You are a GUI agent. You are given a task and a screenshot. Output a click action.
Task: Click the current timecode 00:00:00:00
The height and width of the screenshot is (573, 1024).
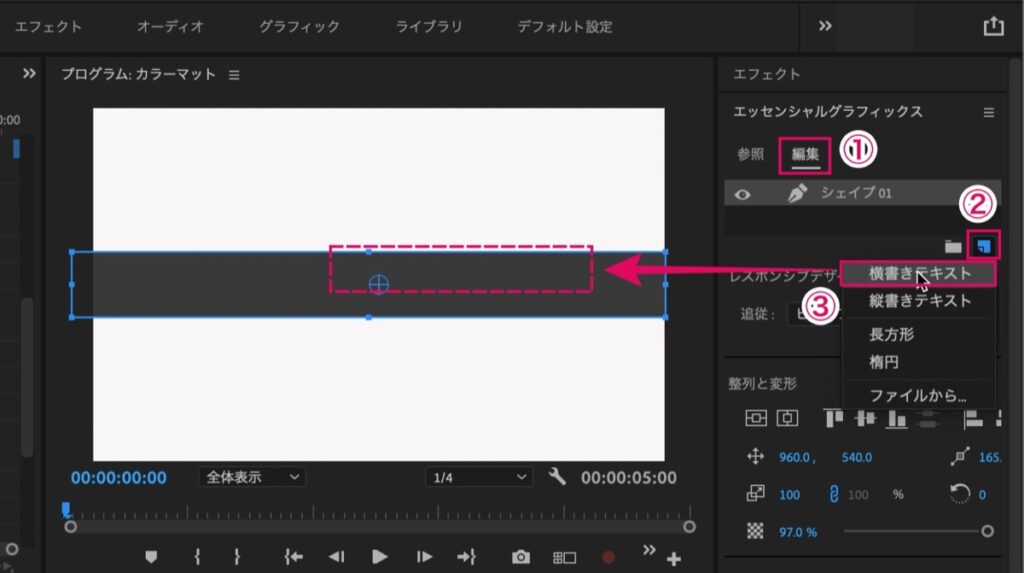118,478
